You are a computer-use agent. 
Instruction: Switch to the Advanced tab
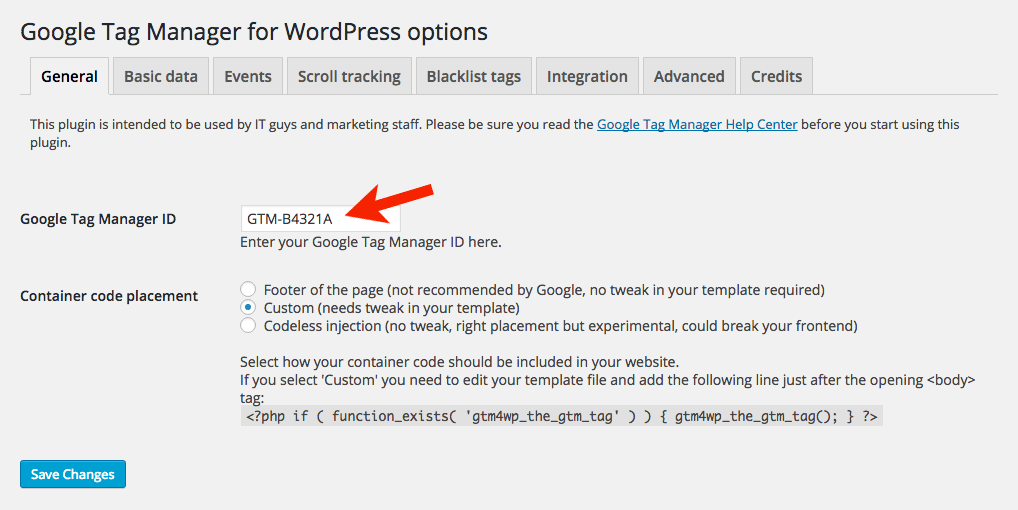pyautogui.click(x=689, y=76)
